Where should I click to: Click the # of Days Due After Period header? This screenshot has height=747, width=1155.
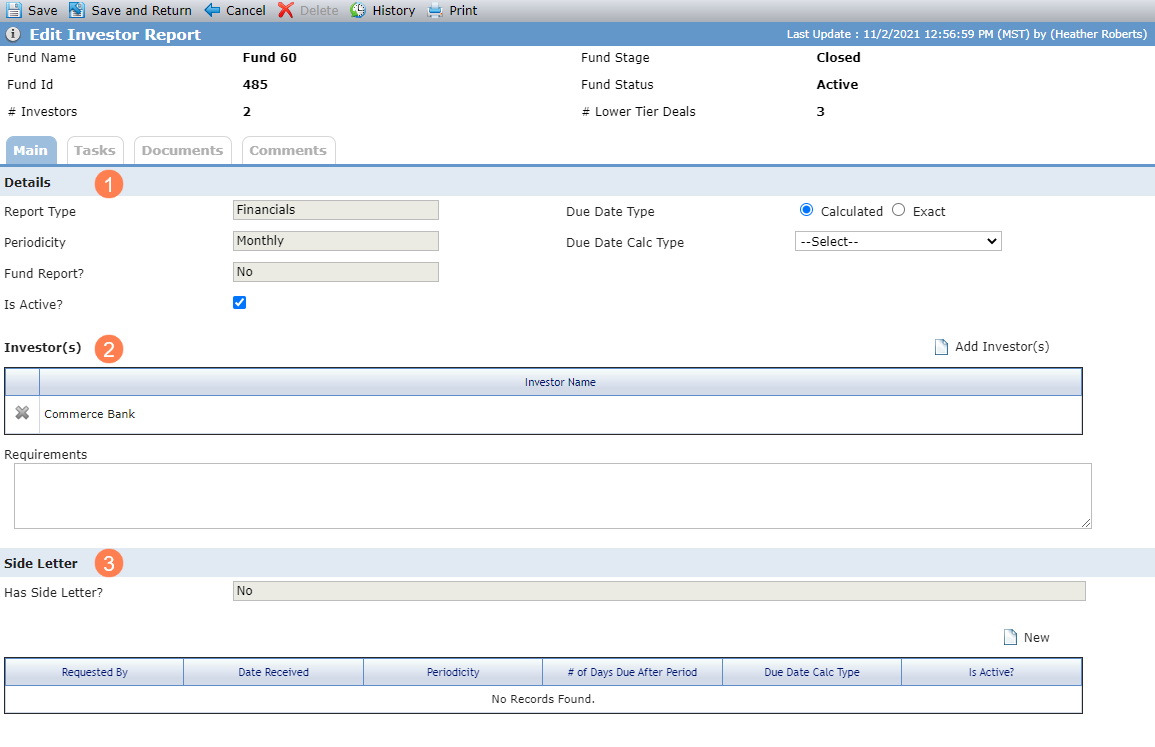click(632, 672)
